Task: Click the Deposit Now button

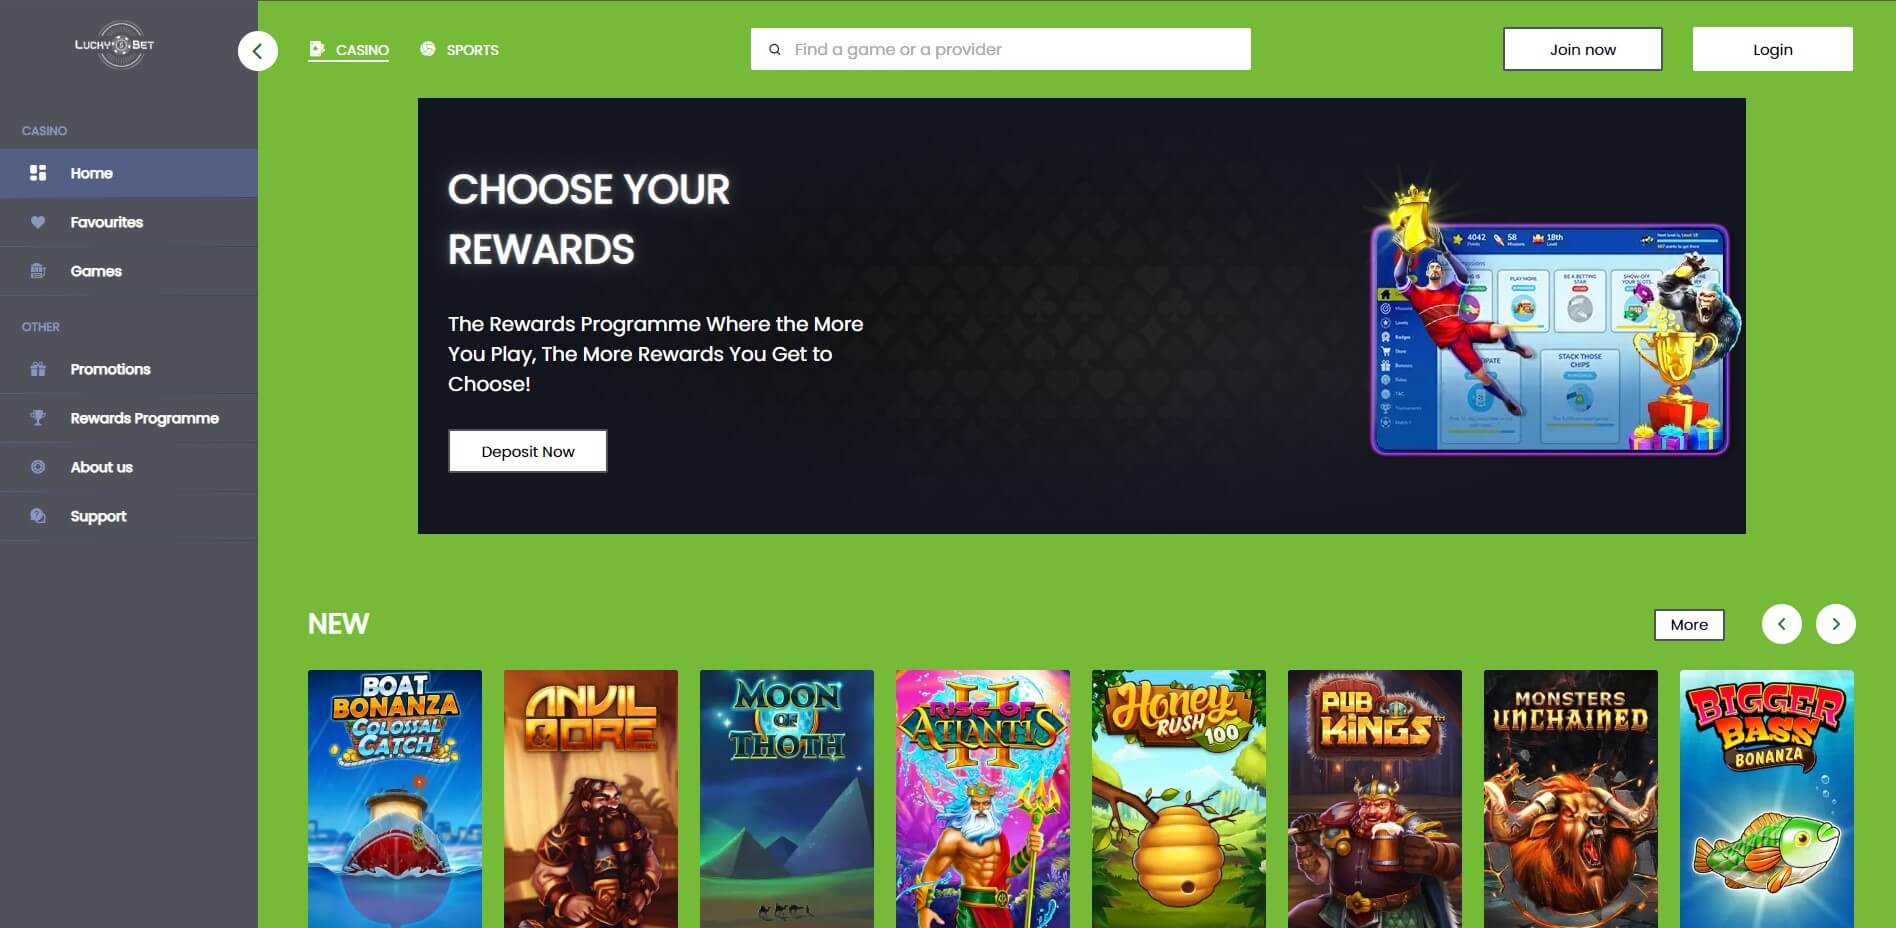Action: pyautogui.click(x=528, y=451)
